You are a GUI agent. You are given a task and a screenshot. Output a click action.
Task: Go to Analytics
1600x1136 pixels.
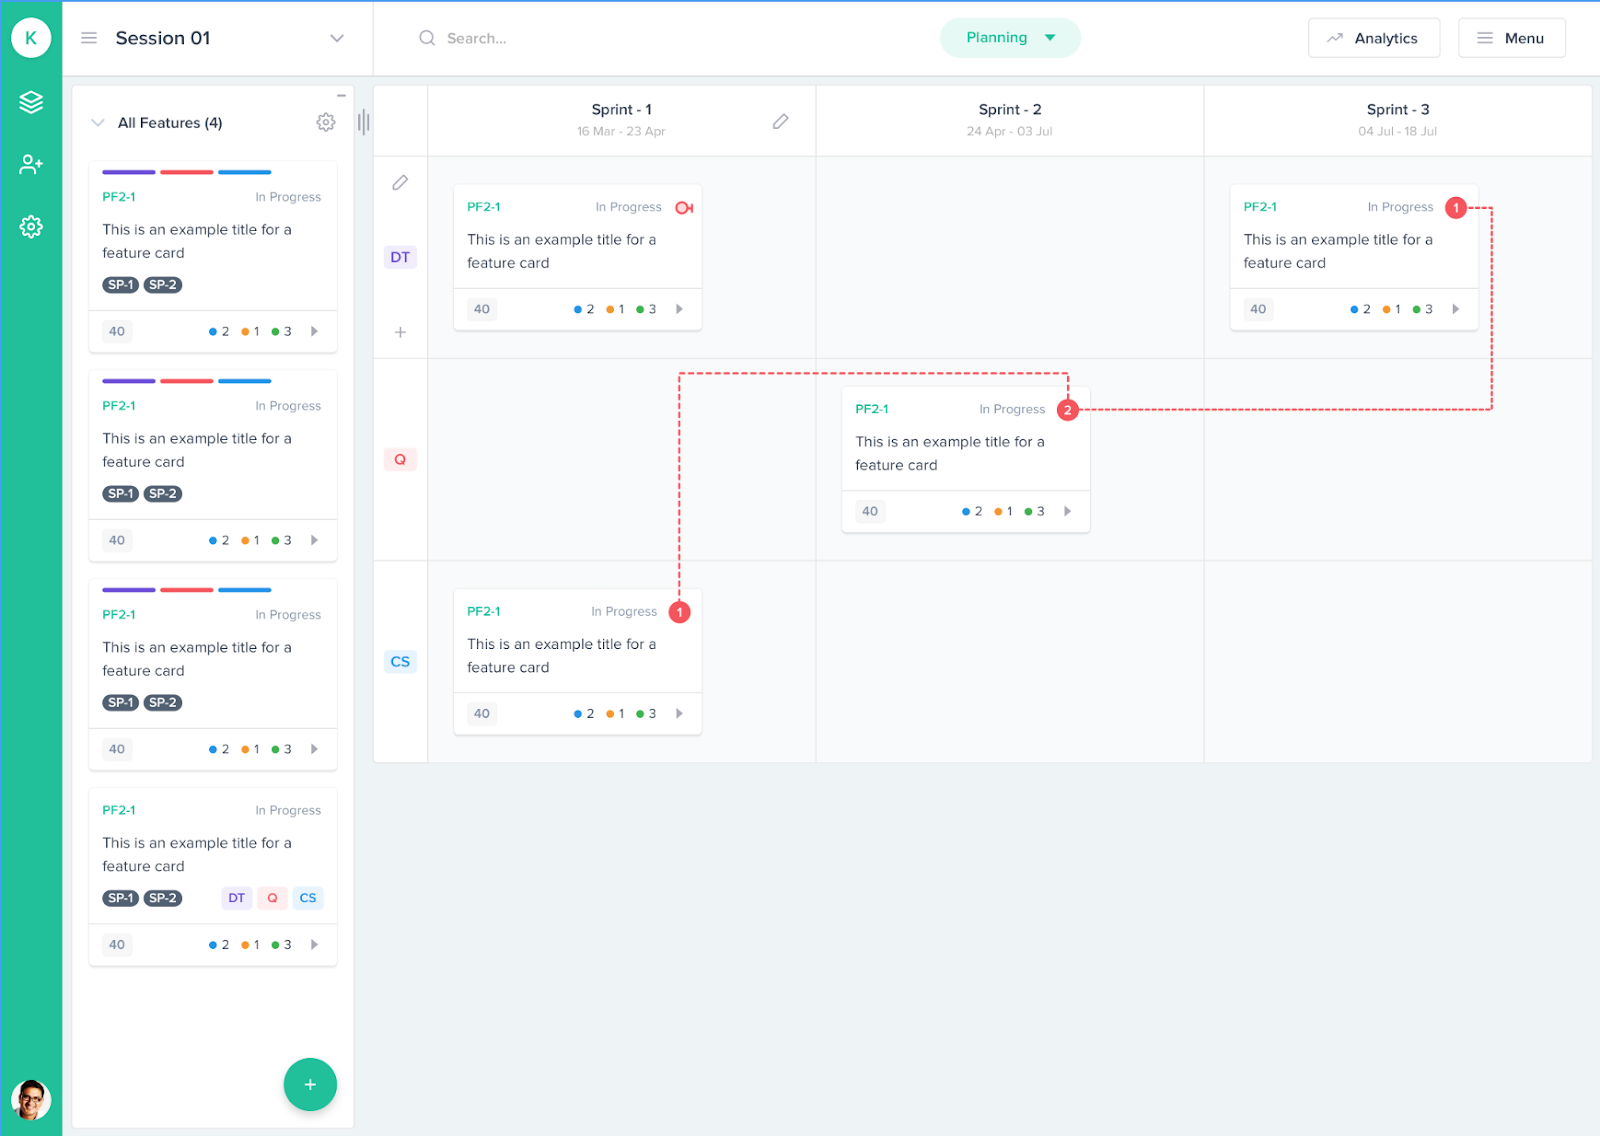coord(1374,37)
